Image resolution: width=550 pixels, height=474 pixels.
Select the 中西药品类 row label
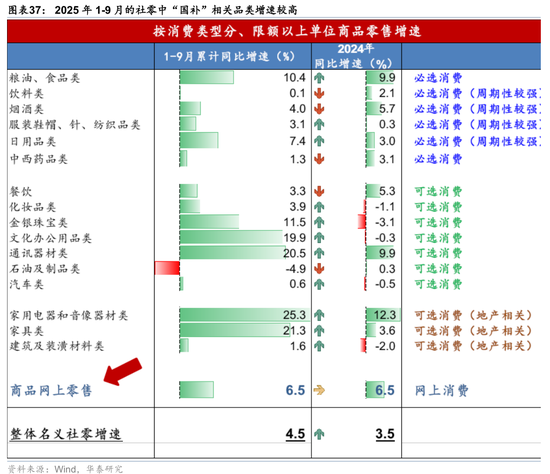click(39, 159)
